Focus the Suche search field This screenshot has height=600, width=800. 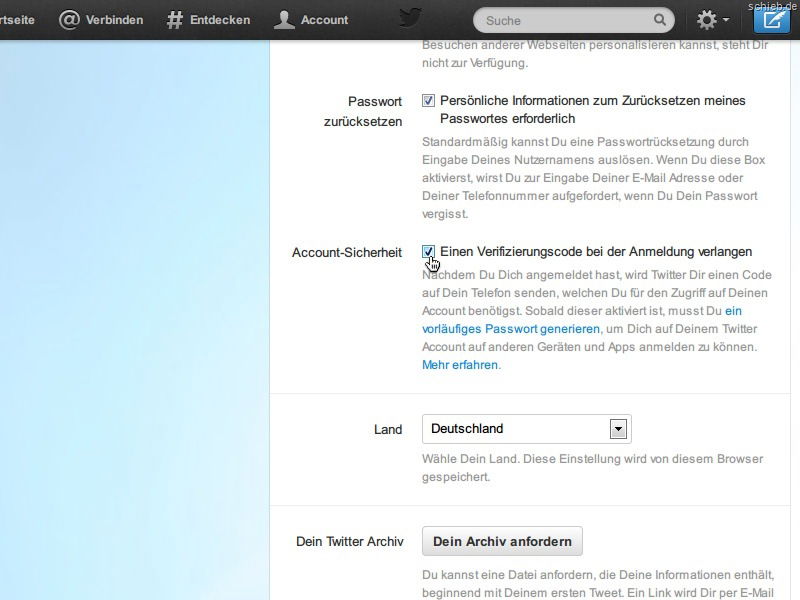(573, 20)
